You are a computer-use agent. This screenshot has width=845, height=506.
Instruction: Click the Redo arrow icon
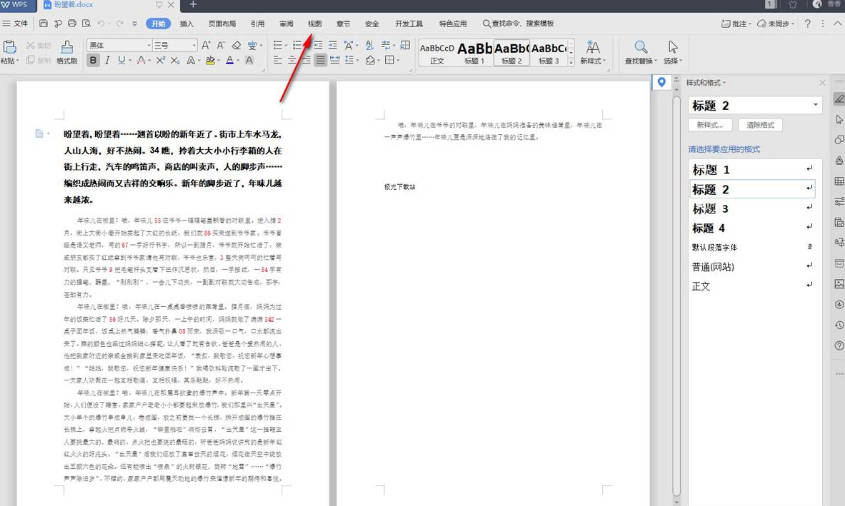tap(120, 23)
